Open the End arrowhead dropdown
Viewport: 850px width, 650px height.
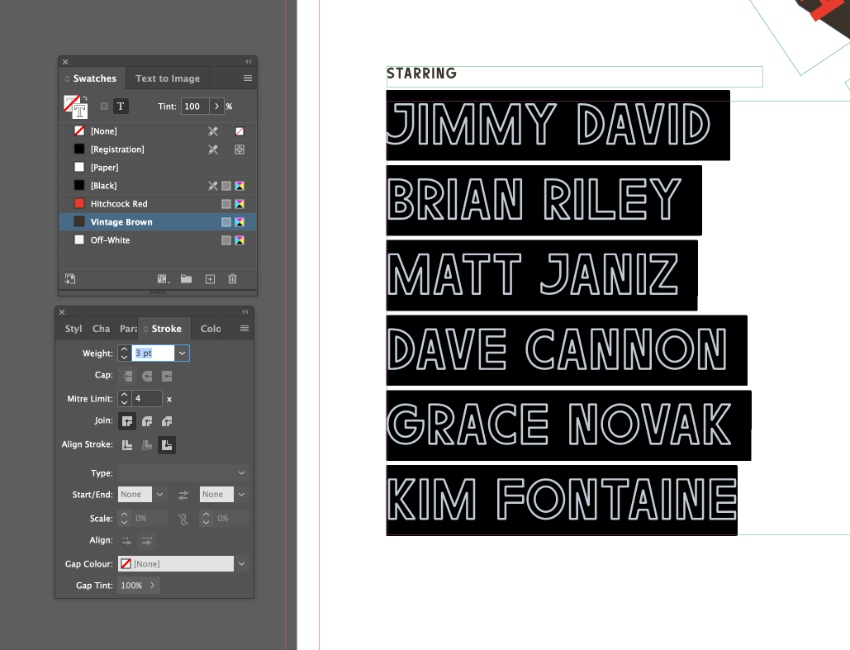pyautogui.click(x=241, y=494)
